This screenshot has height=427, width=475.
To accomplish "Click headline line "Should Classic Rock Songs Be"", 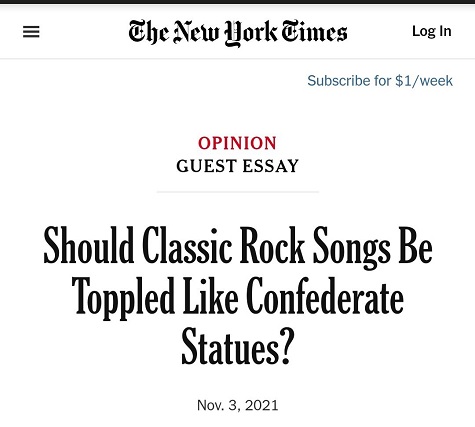I will pyautogui.click(x=238, y=247).
